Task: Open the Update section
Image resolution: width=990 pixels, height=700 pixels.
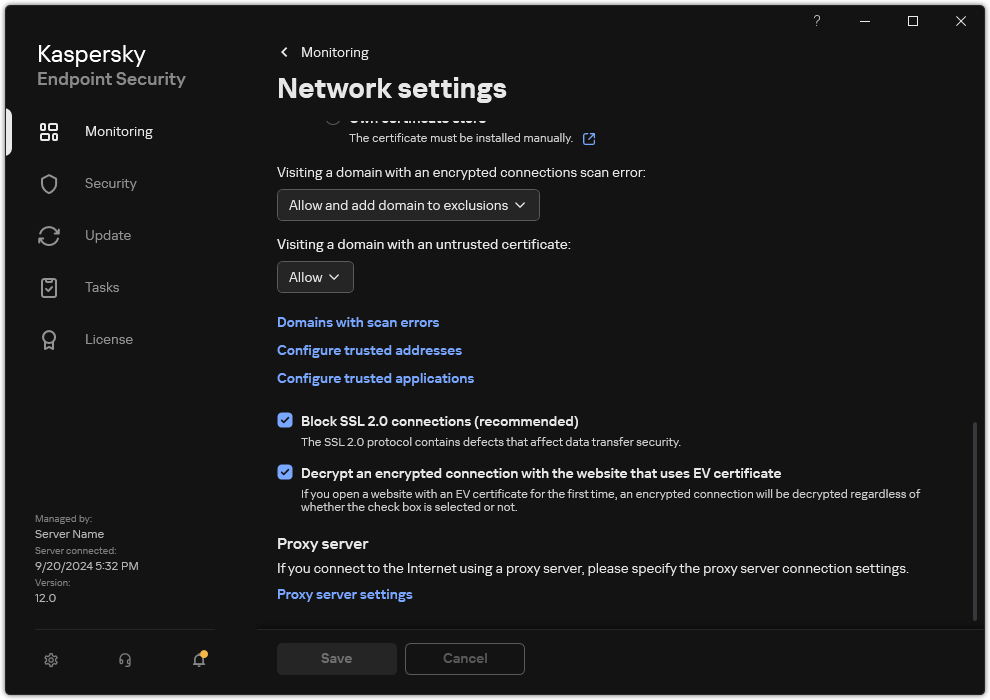Action: pos(49,235)
